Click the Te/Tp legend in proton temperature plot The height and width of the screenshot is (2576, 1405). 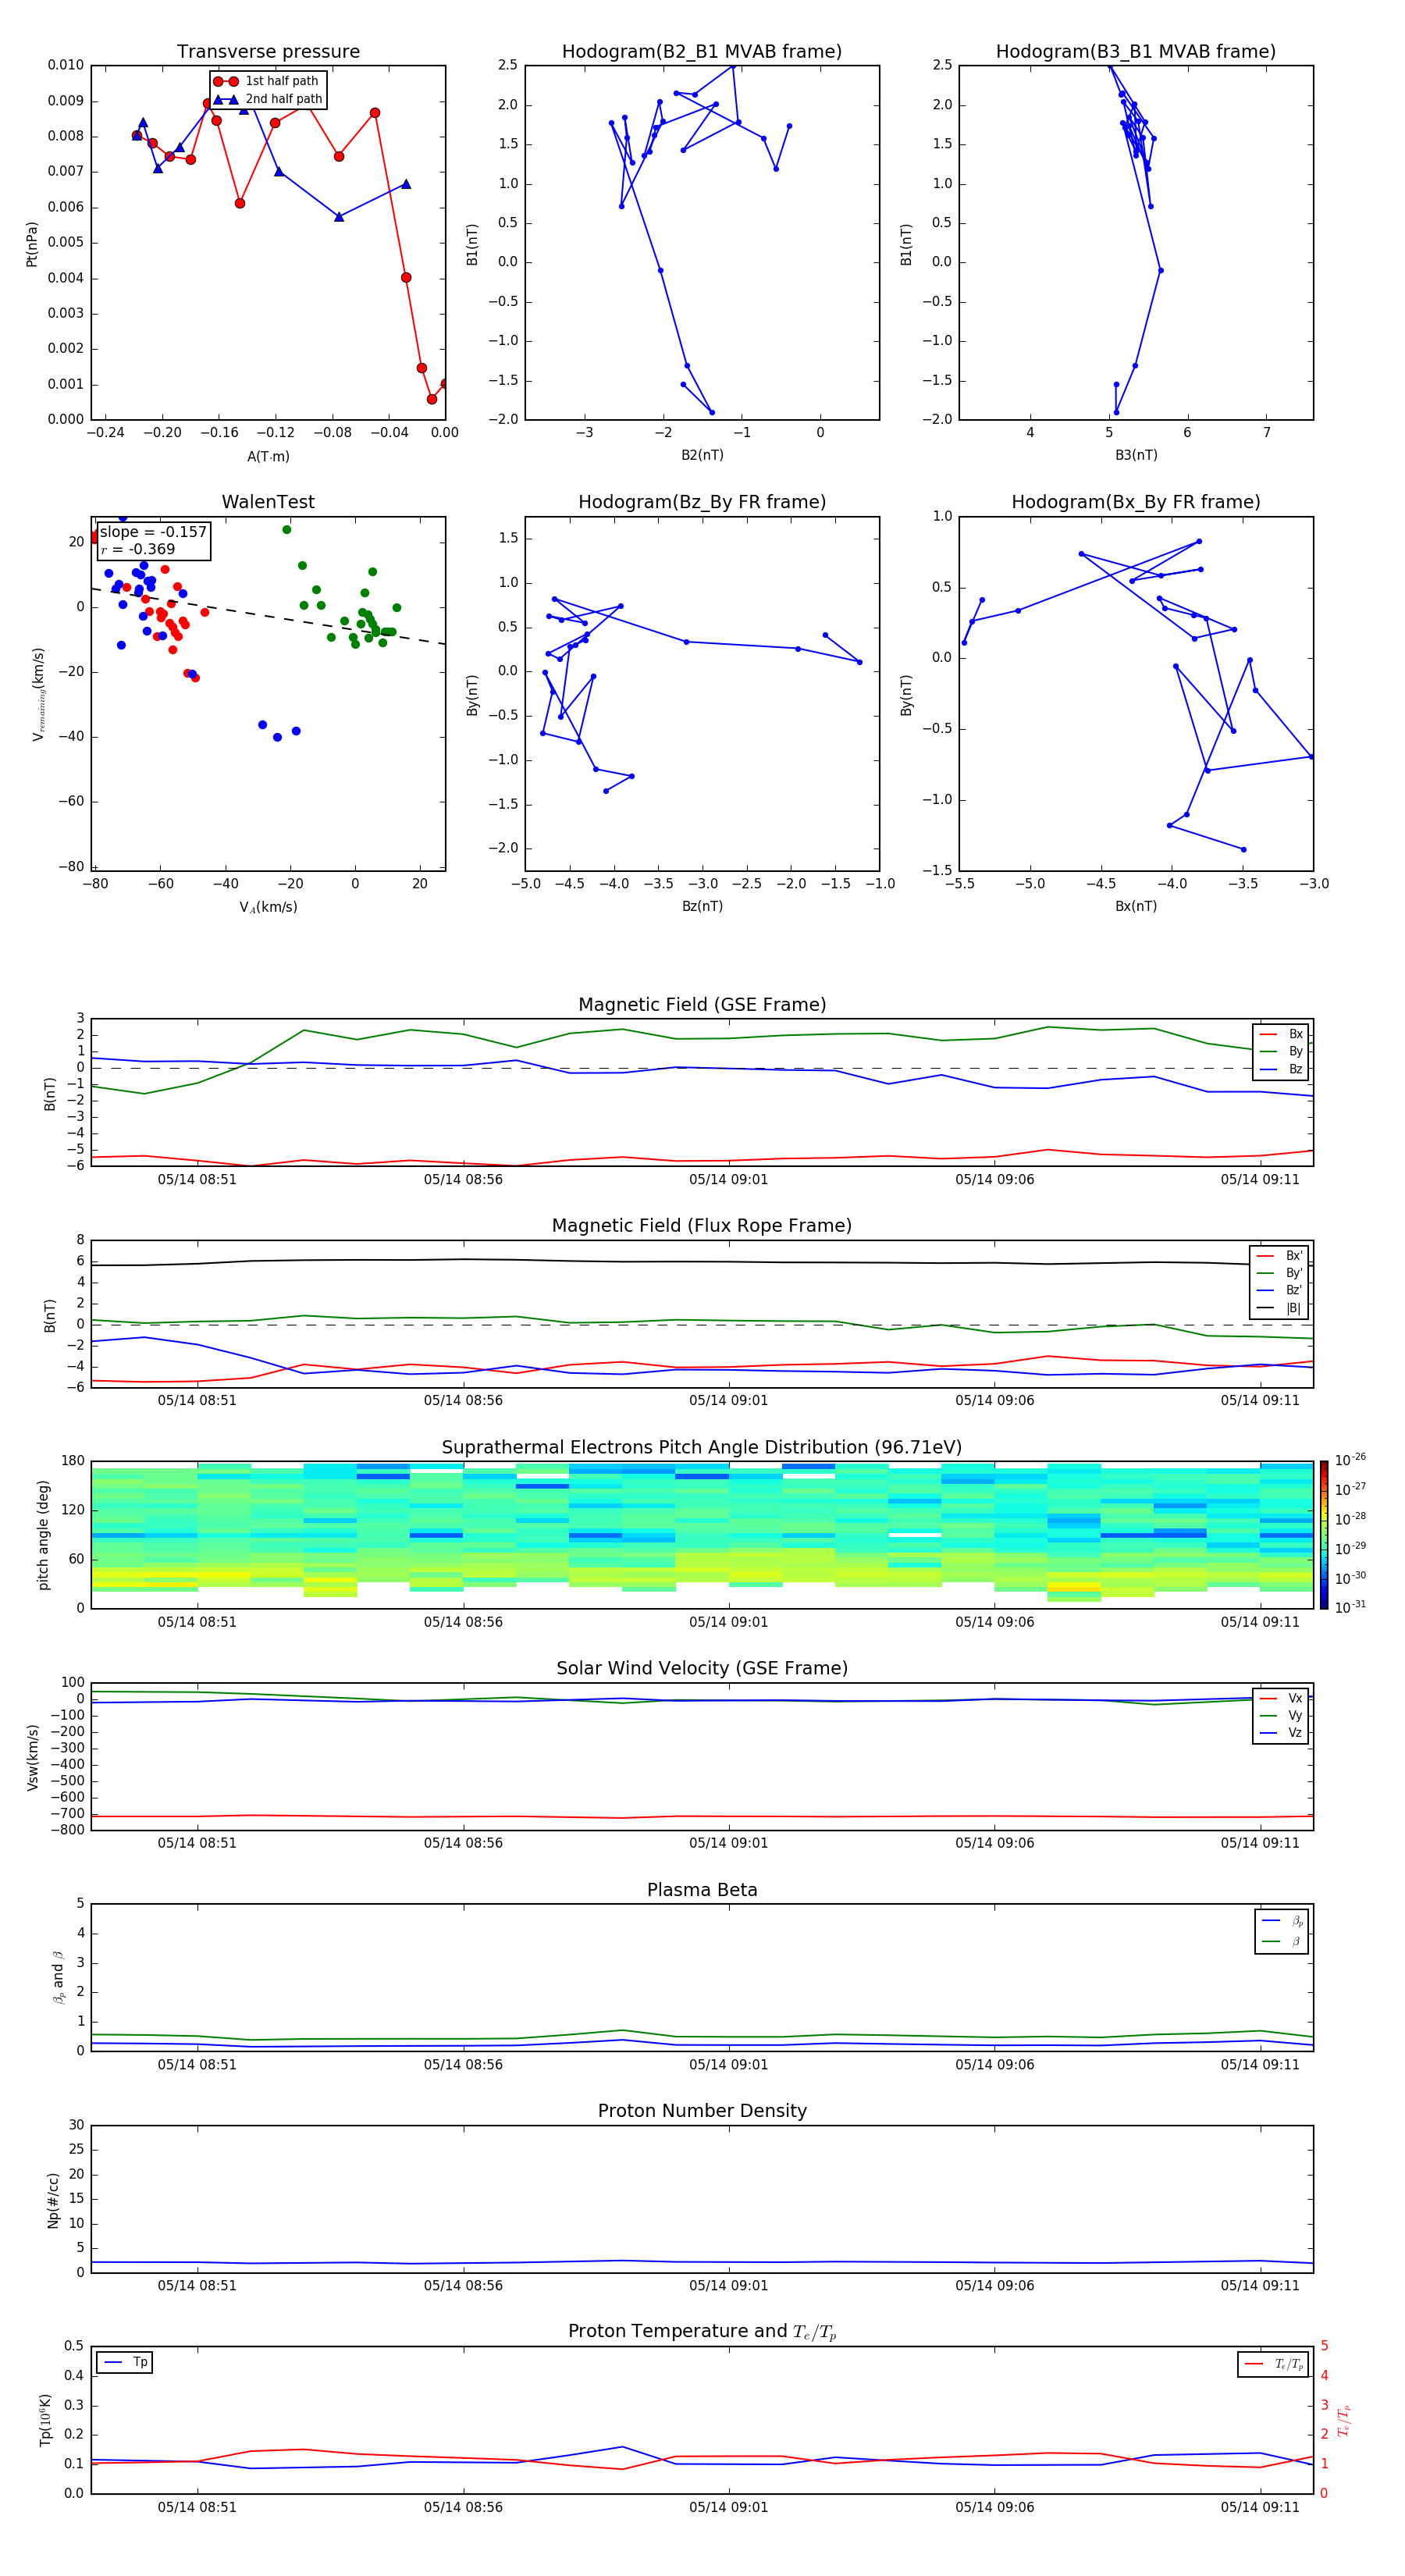(1274, 2364)
